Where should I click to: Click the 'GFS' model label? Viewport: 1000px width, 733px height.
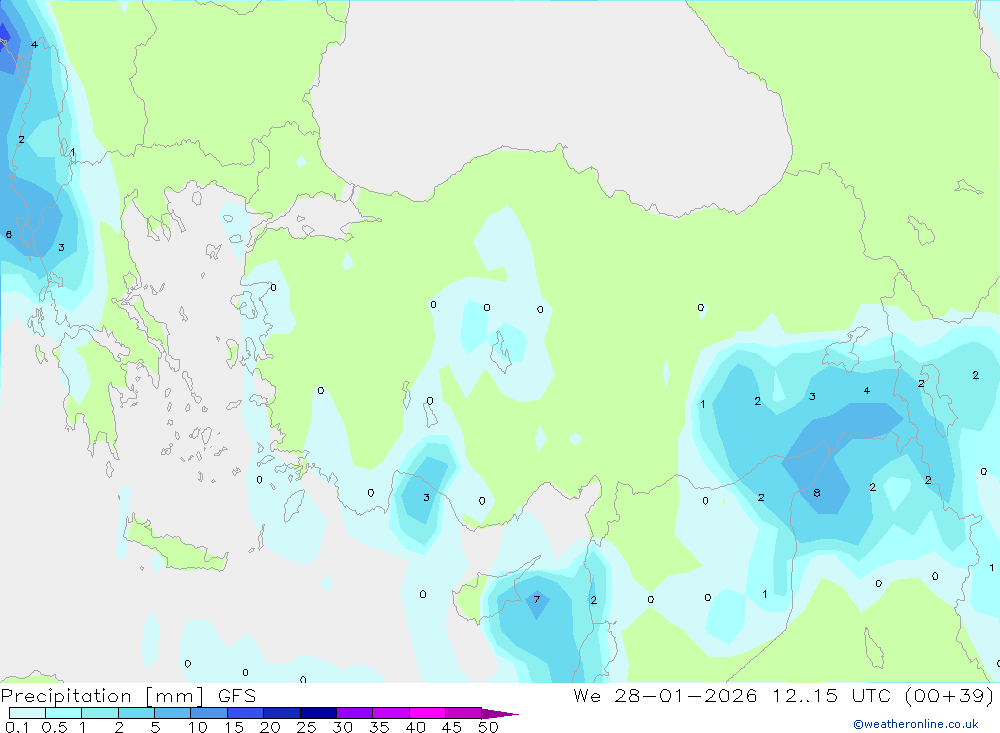pyautogui.click(x=237, y=695)
